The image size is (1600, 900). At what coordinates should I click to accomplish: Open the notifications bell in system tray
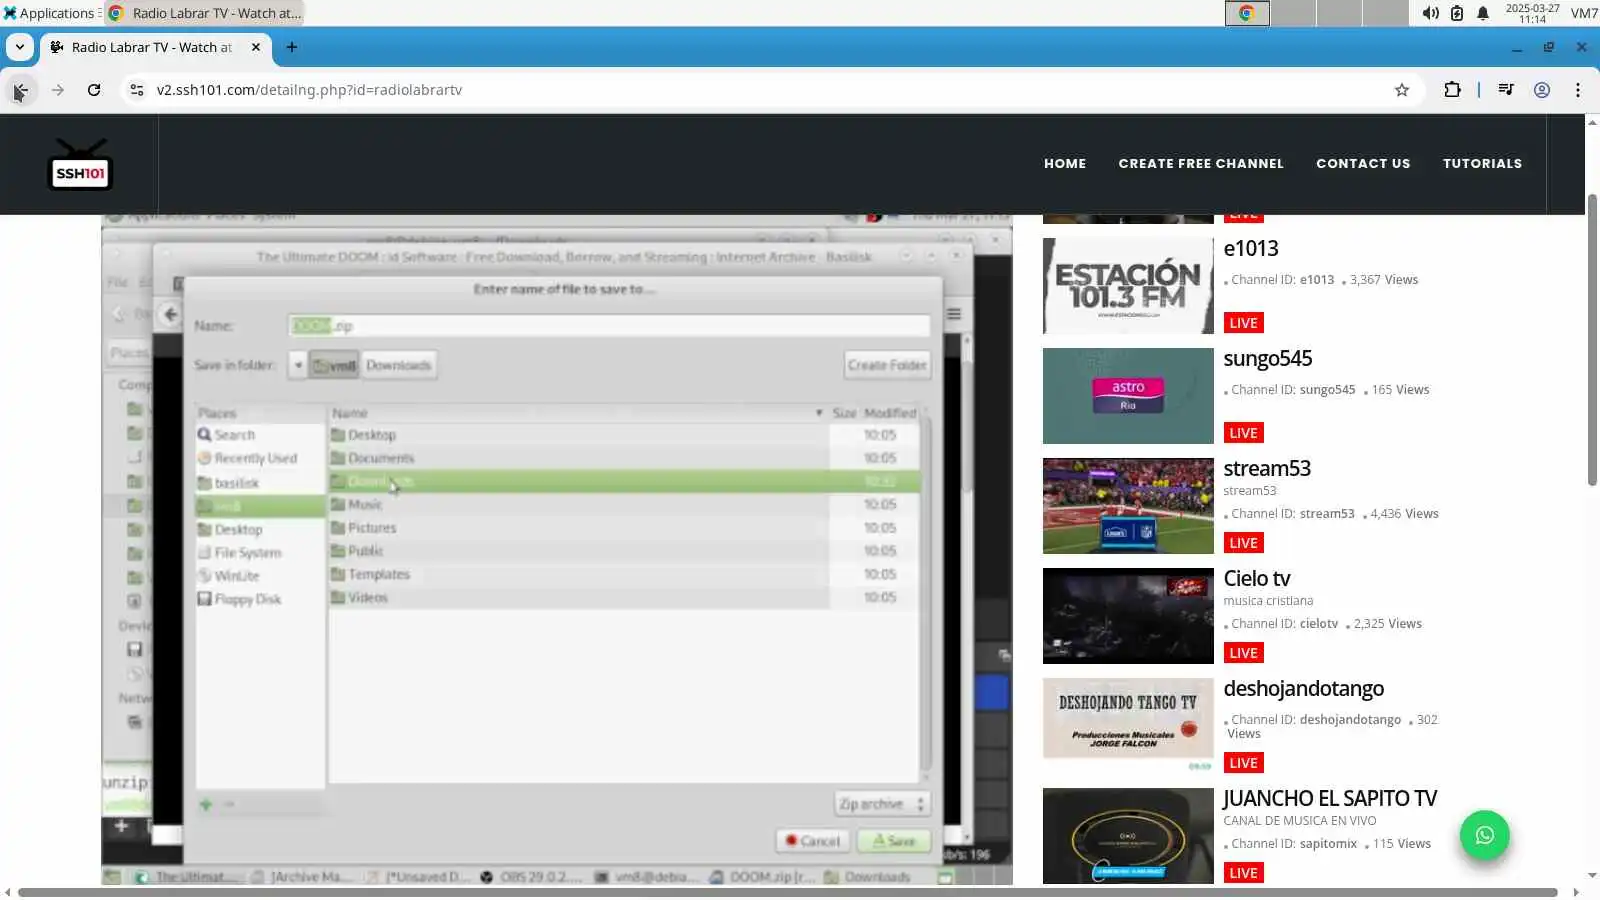coord(1483,13)
